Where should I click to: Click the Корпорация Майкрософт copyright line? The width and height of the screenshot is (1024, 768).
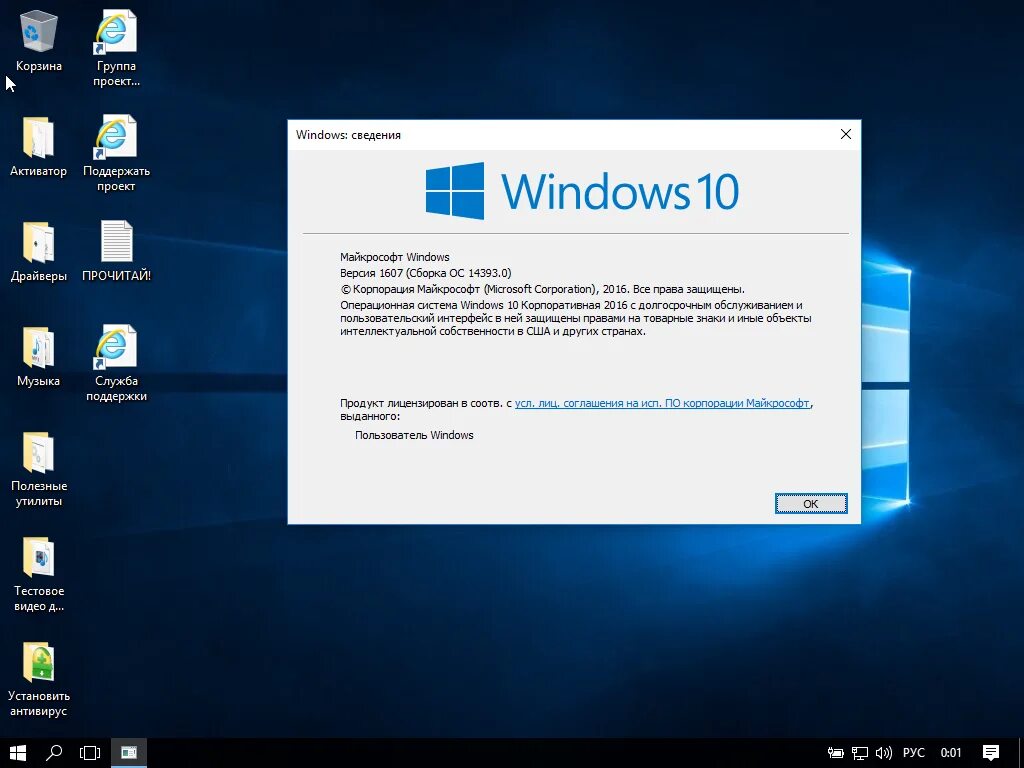point(542,289)
